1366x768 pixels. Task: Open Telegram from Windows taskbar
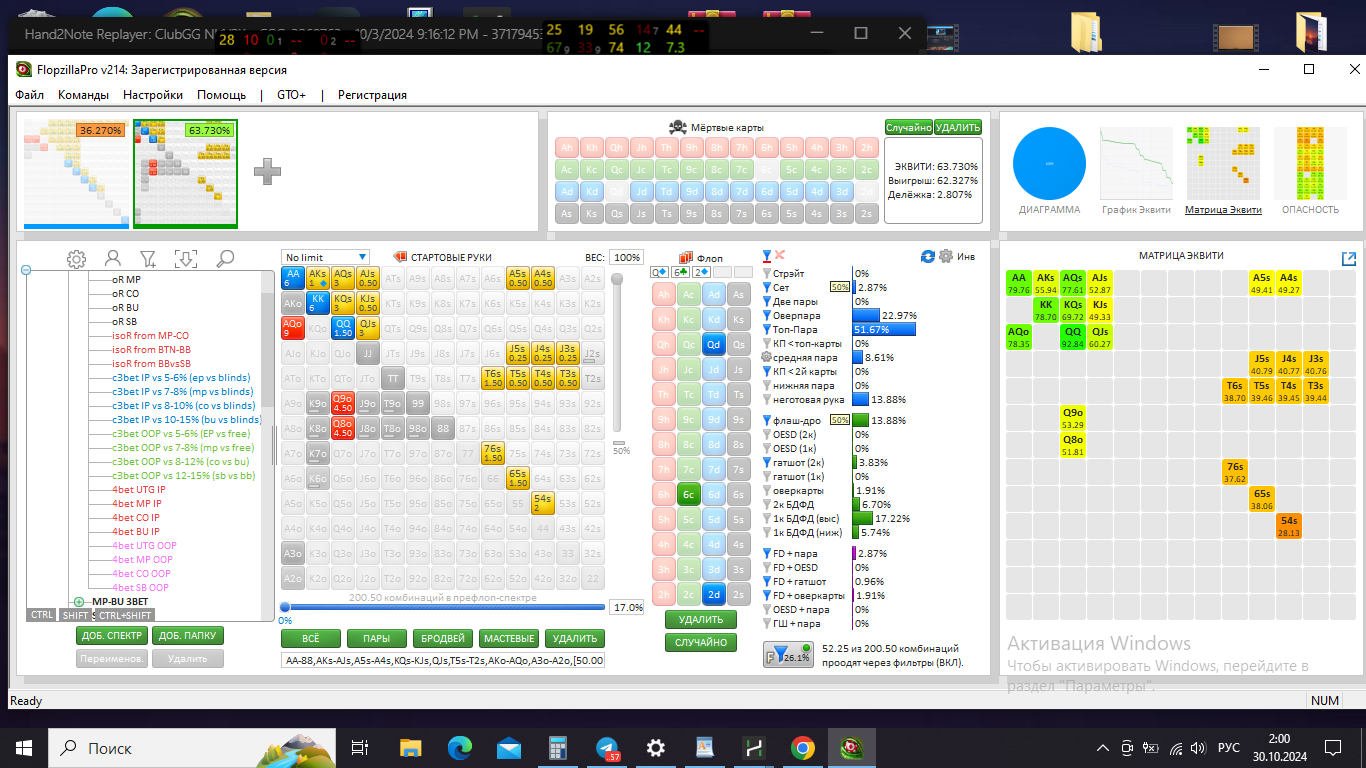point(607,747)
